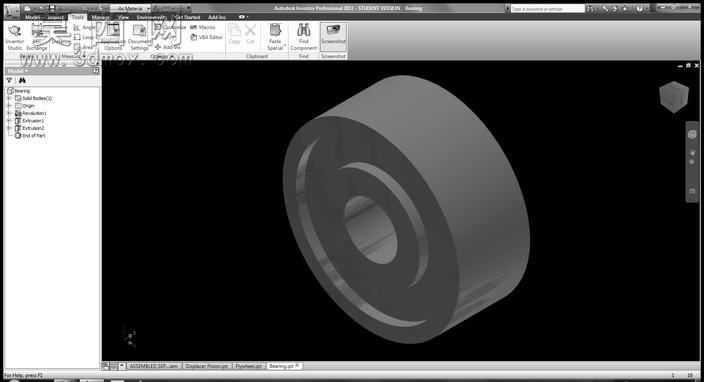The image size is (704, 382).
Task: Open the Add-Ins ribbon tab
Action: point(217,17)
